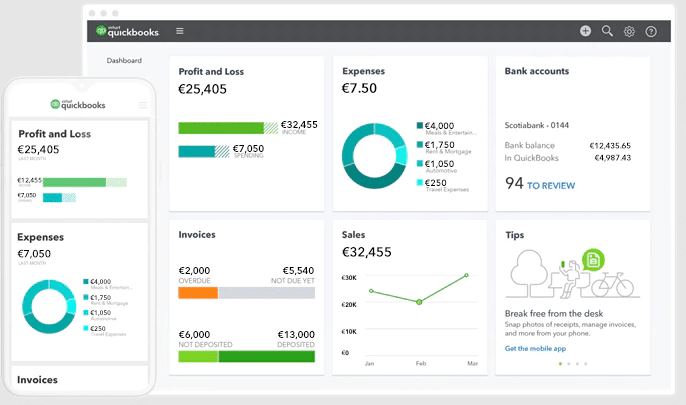Click the teal spending bar in Profit and Loss
The width and height of the screenshot is (686, 405).
pos(204,151)
